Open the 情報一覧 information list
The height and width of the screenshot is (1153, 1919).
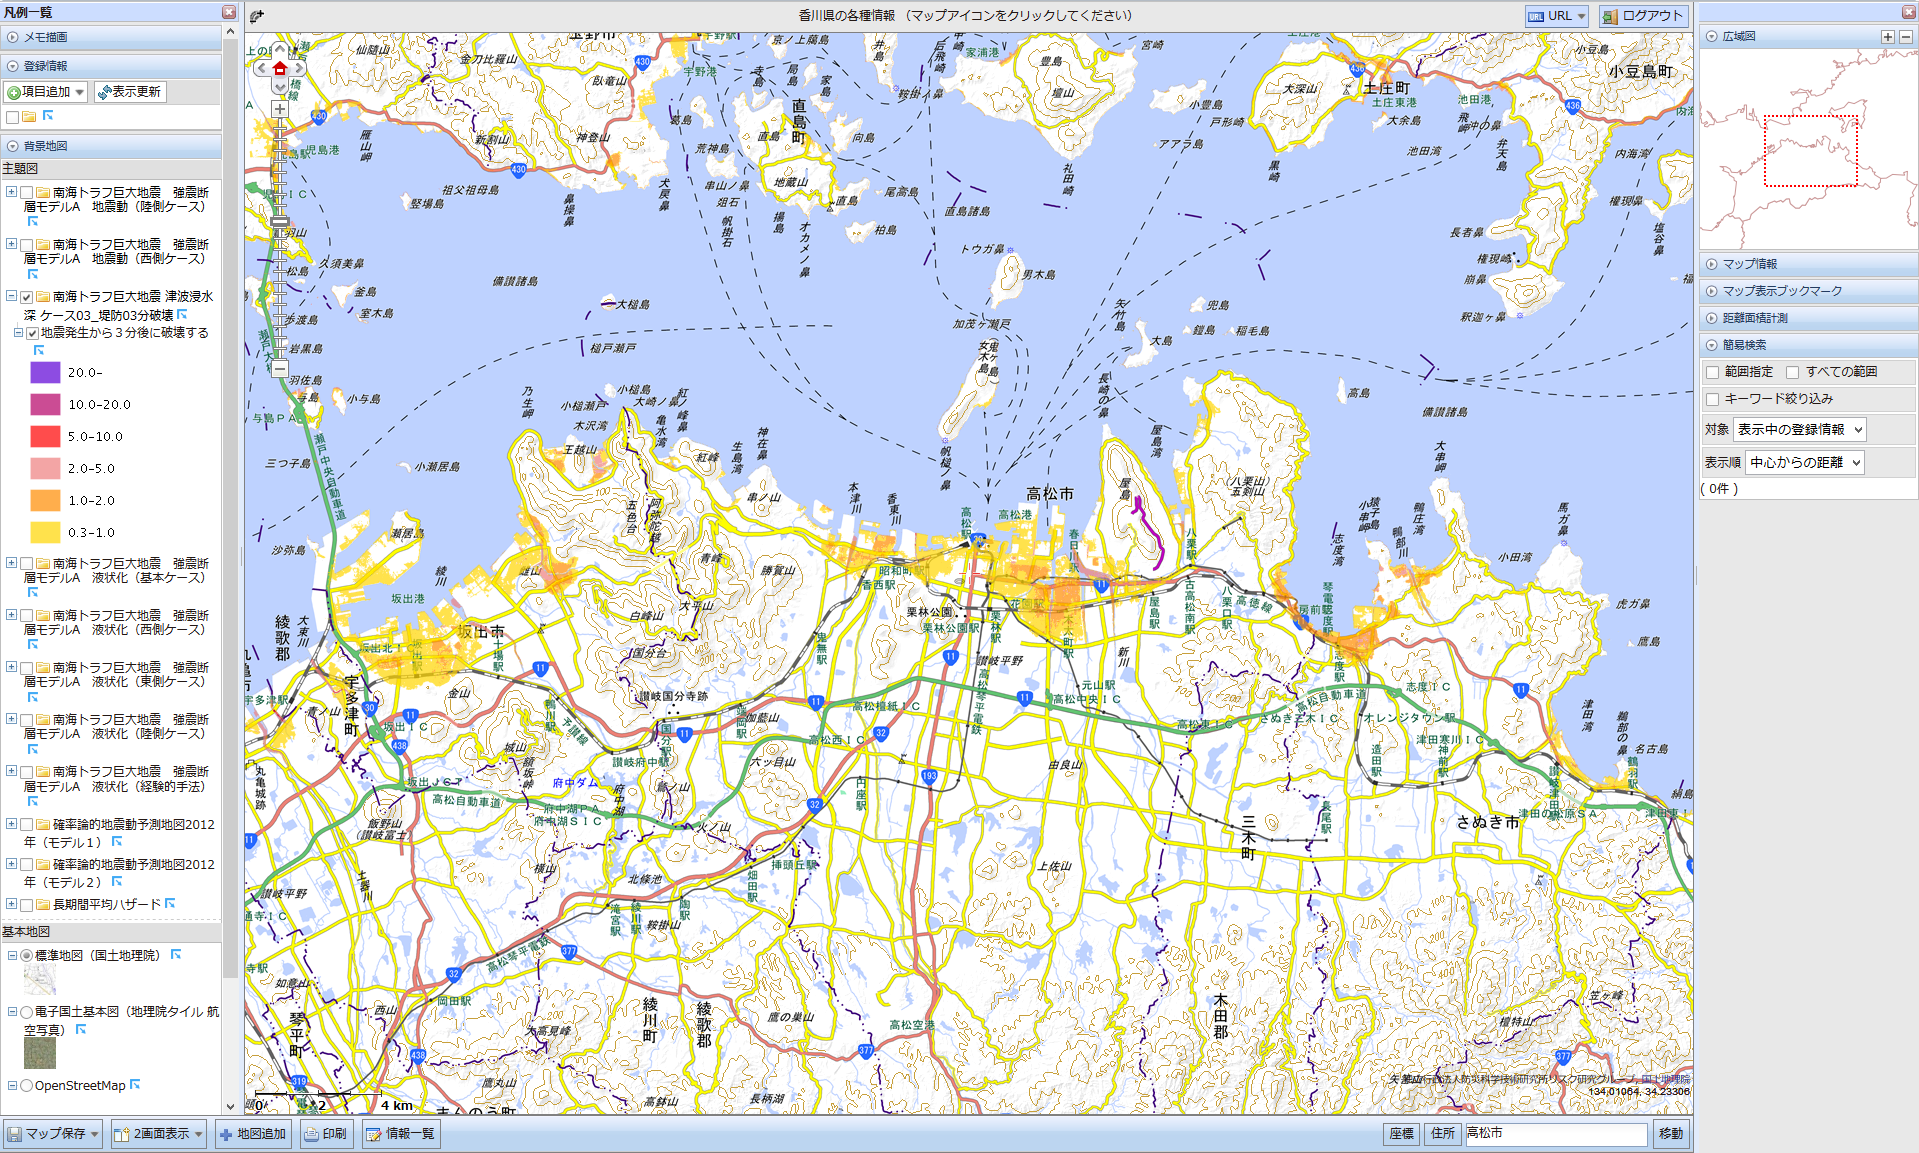point(400,1134)
